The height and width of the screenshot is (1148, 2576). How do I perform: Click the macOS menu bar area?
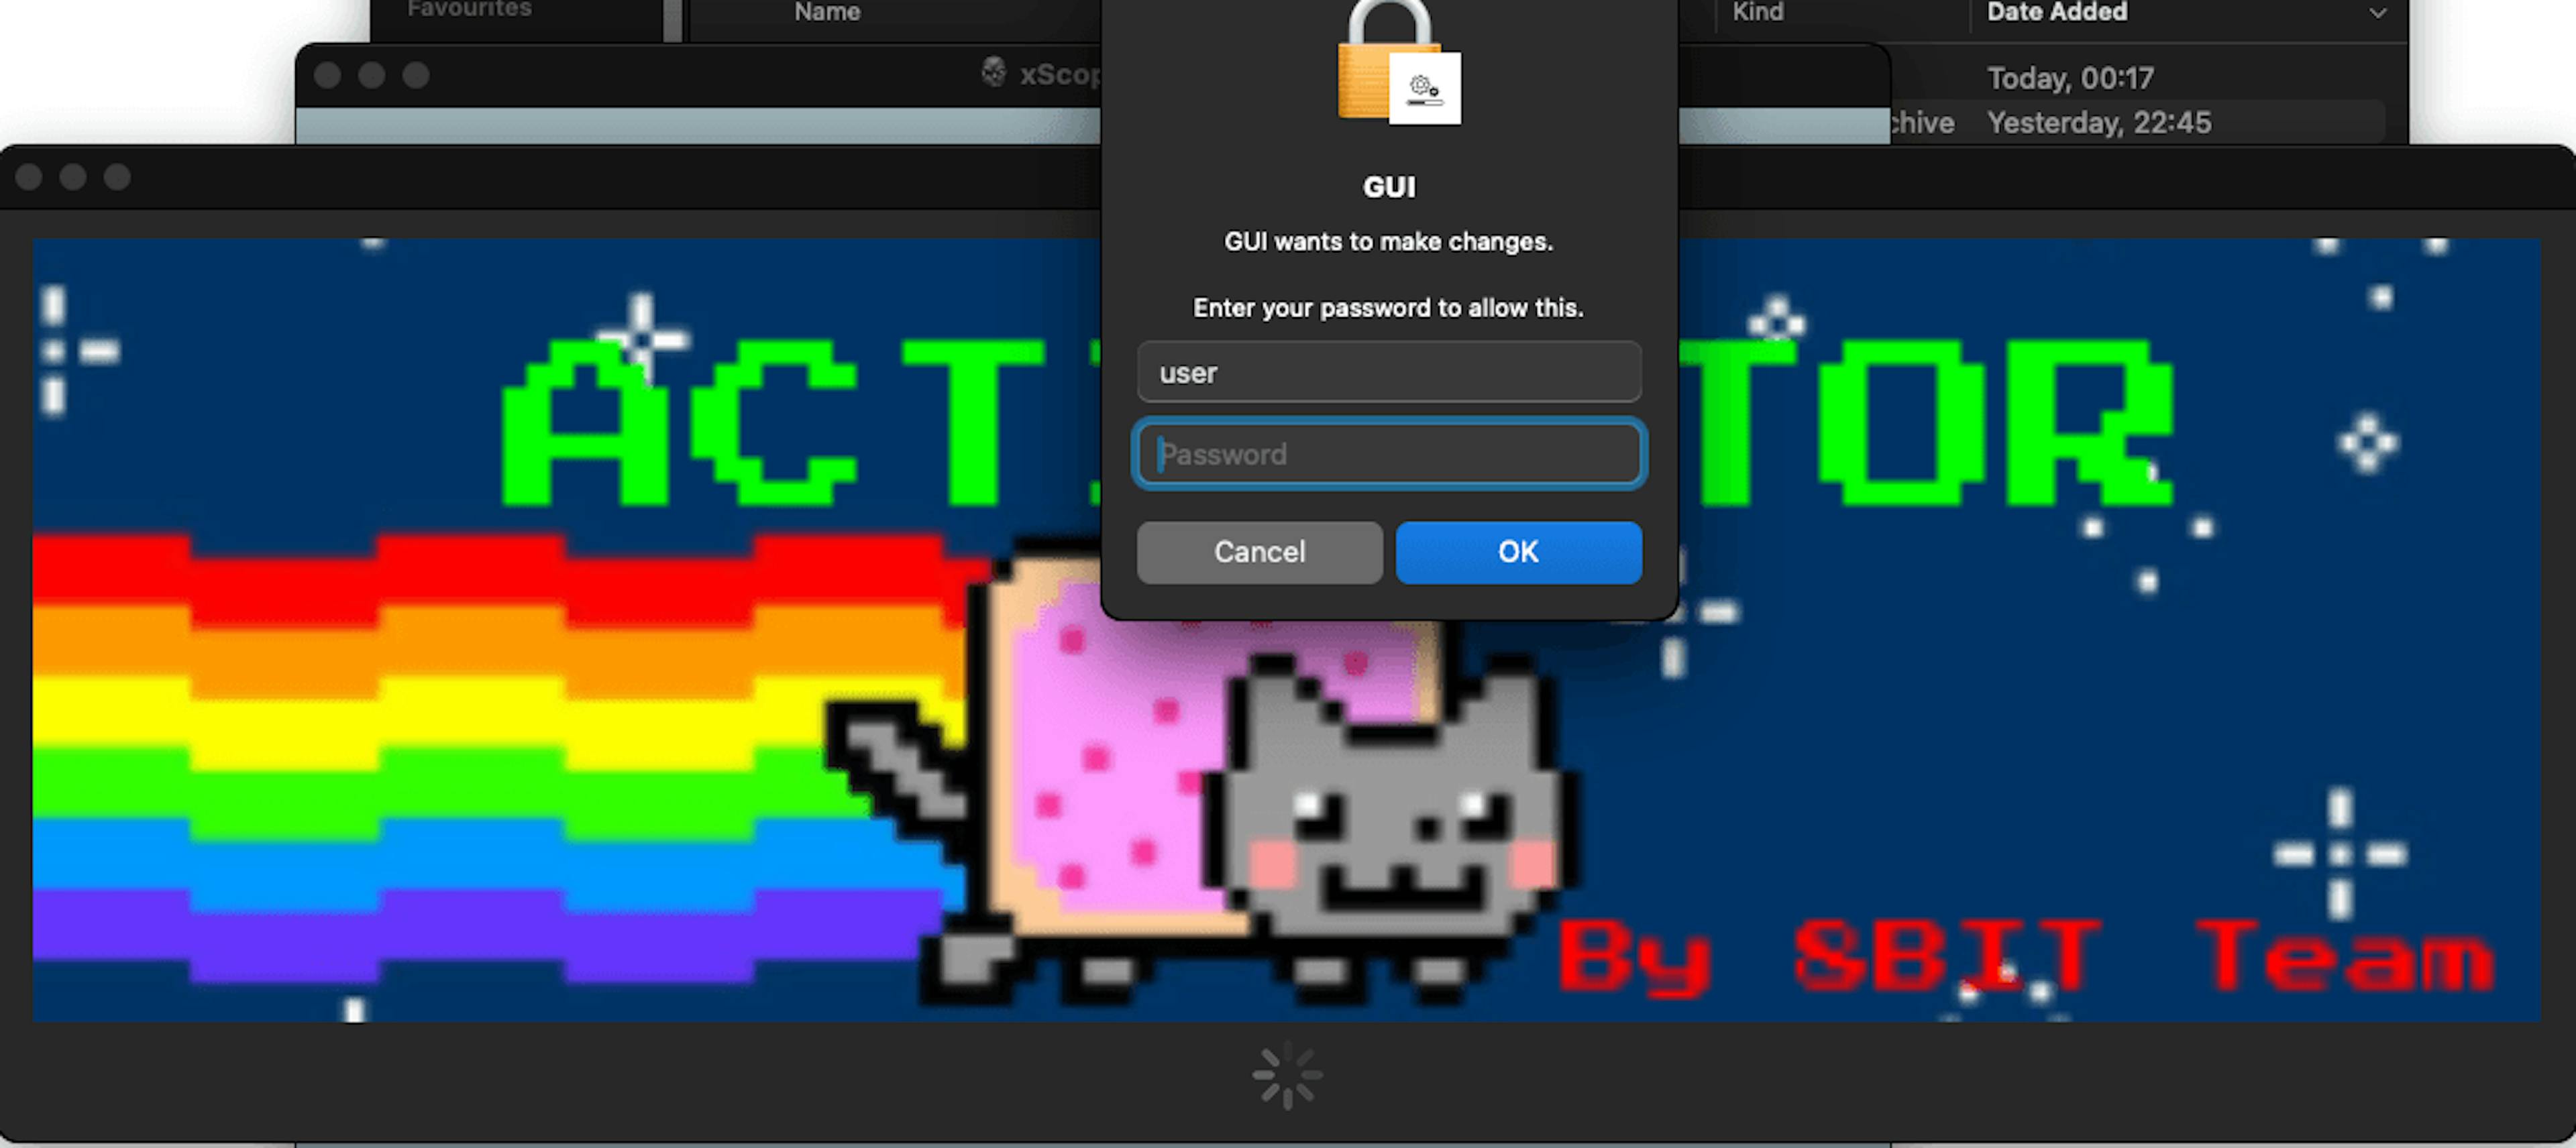1288,8
